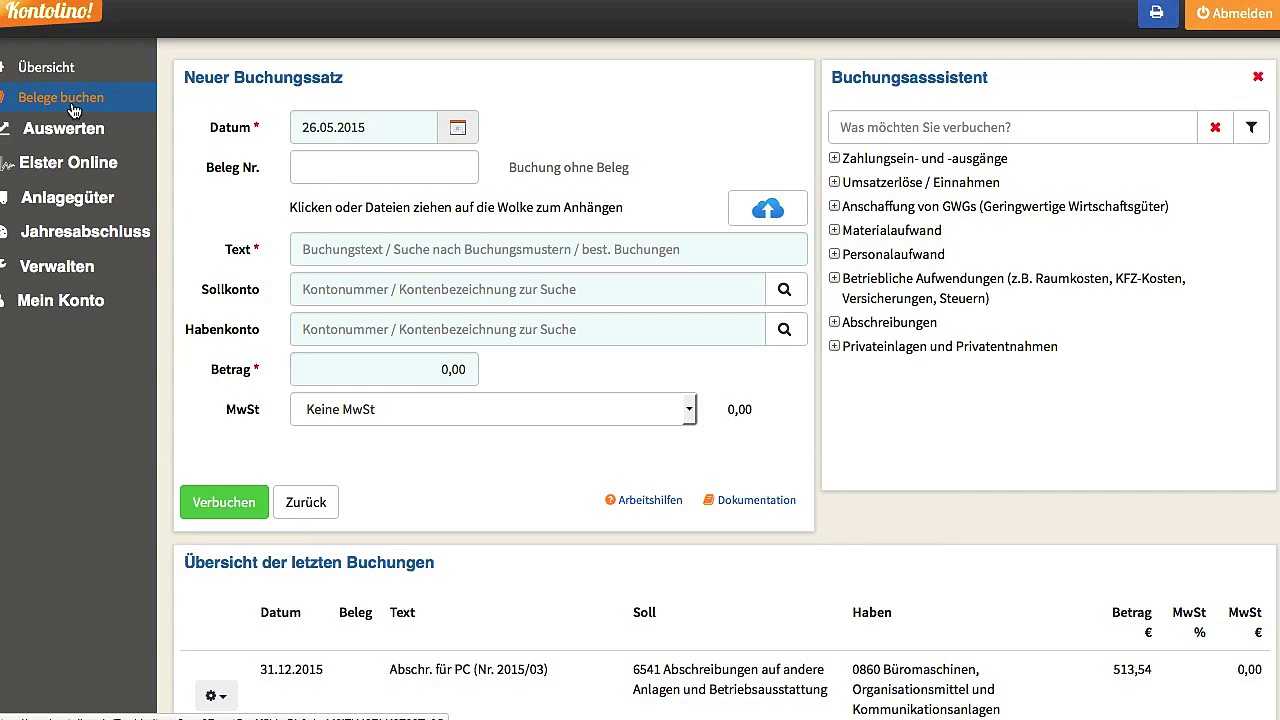Click the printer icon in top bar
The width and height of the screenshot is (1280, 720).
[x=1156, y=13]
